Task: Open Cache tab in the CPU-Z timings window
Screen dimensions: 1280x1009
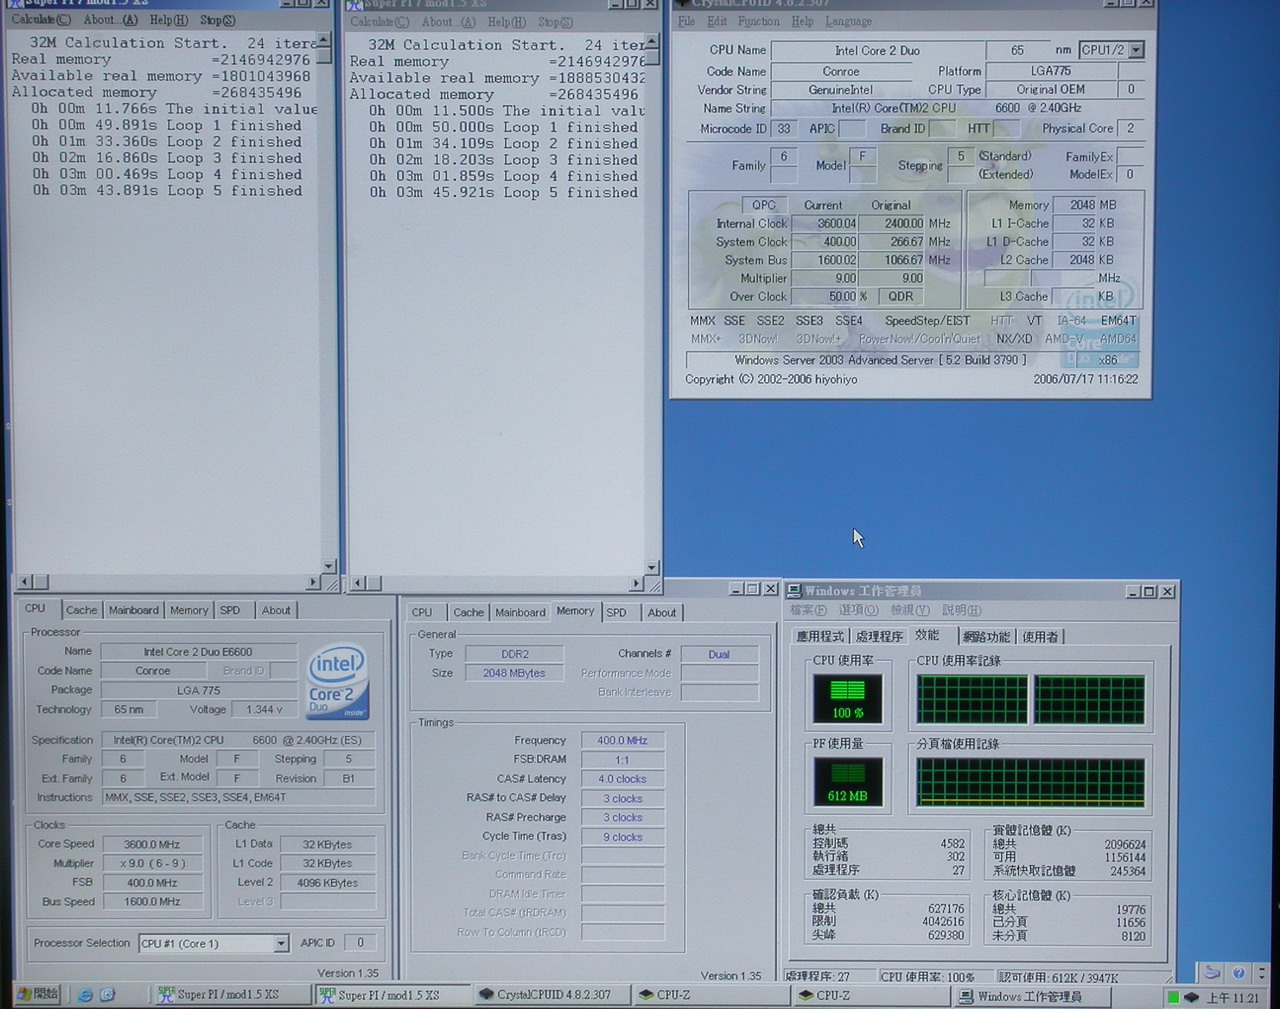Action: click(468, 612)
